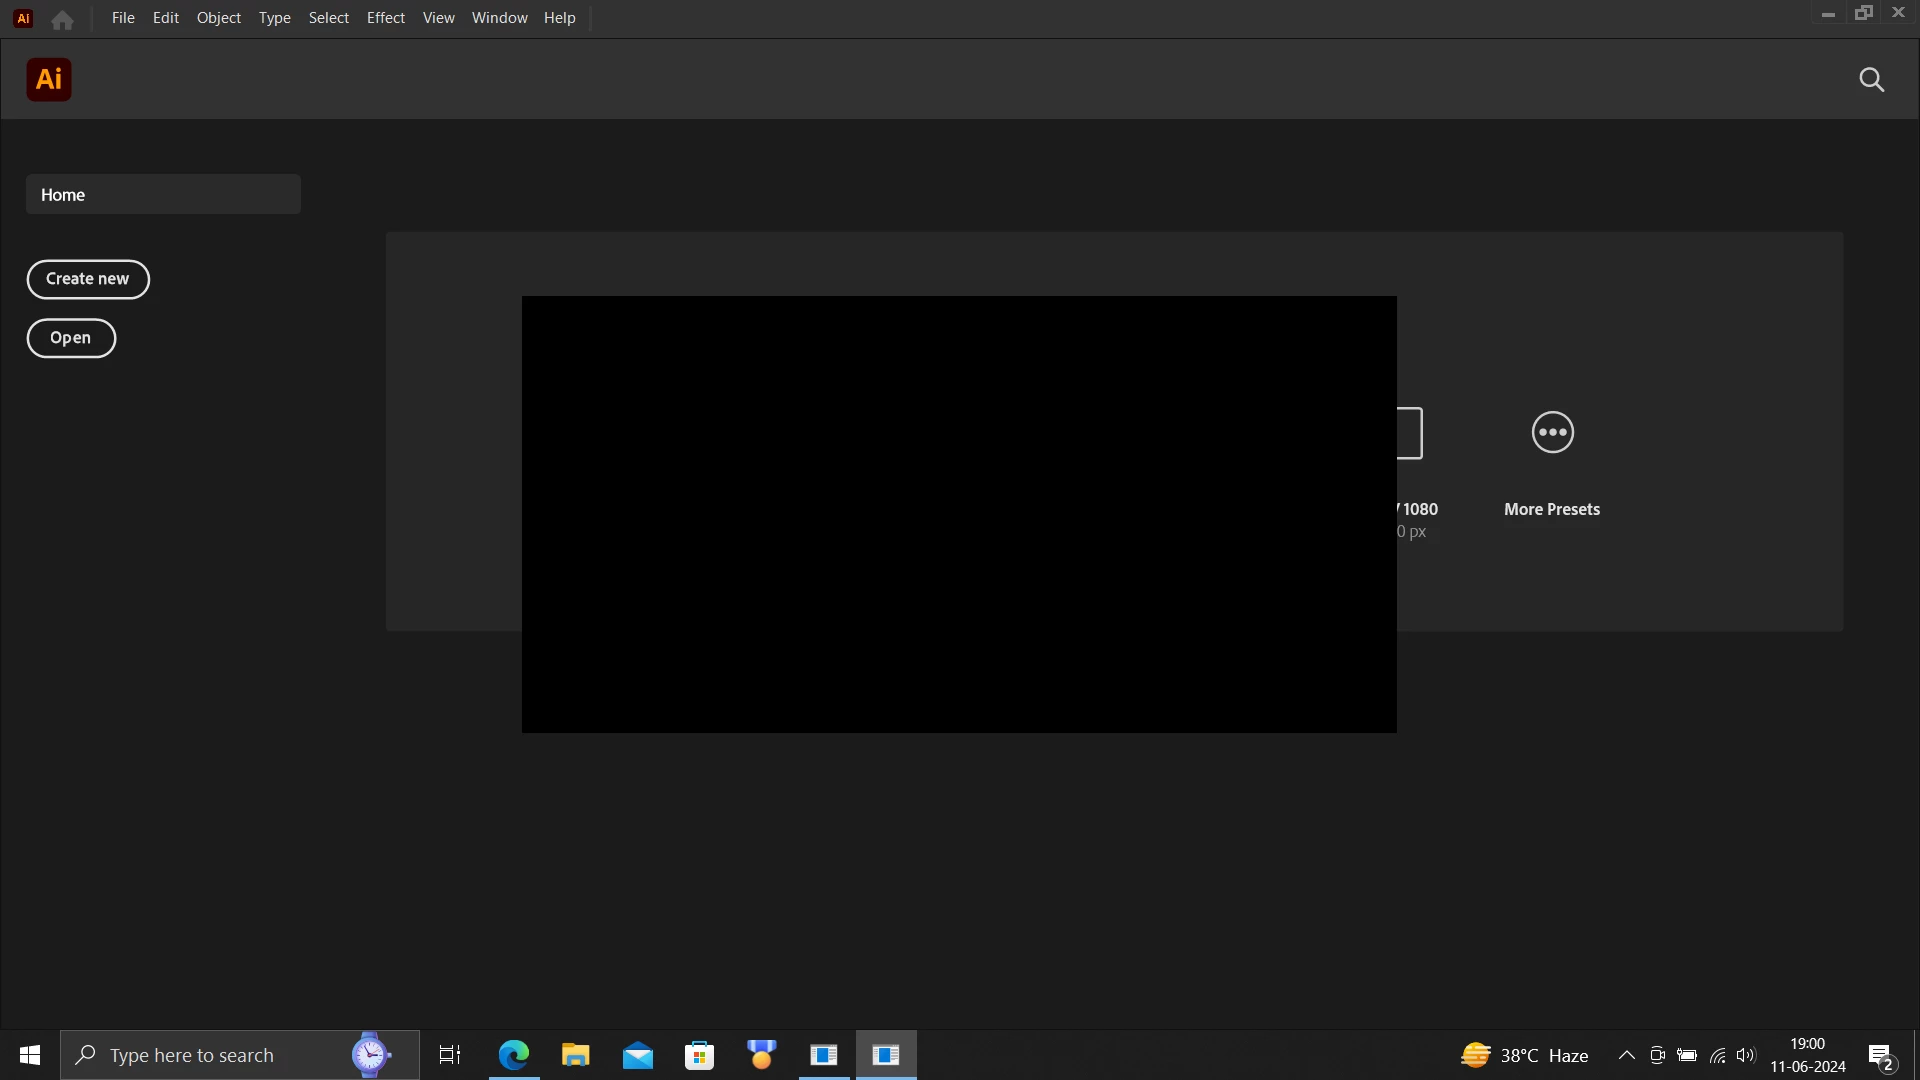Open the Effect menu
Viewport: 1920px width, 1080px height.
(385, 18)
